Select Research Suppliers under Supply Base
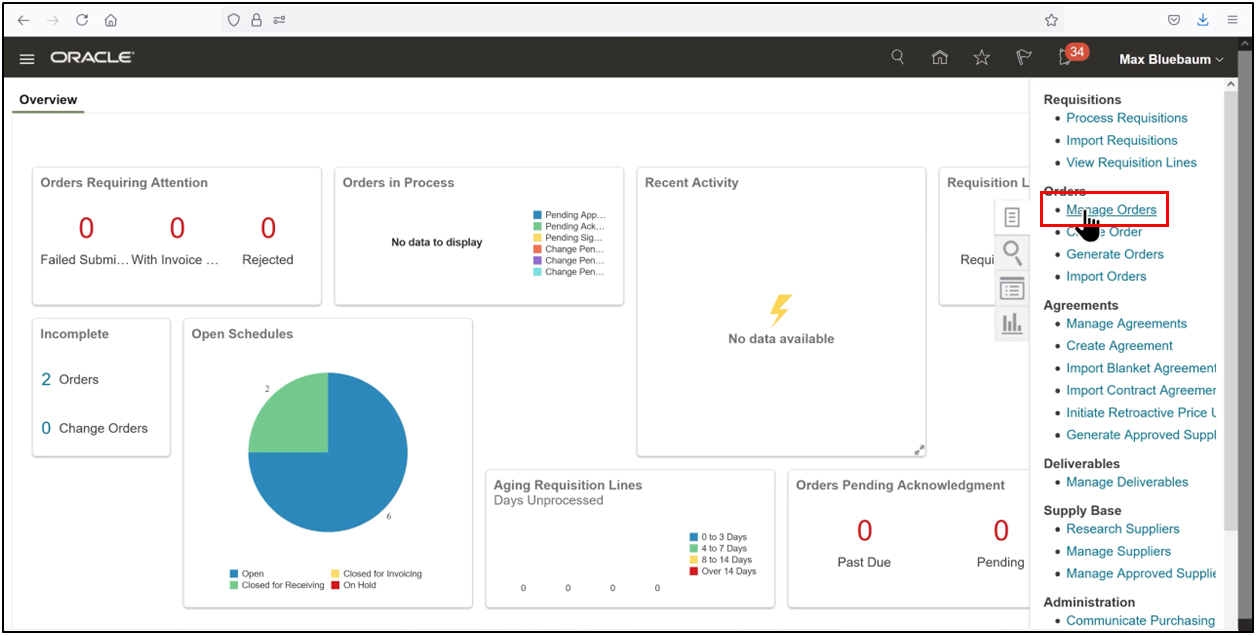 (1122, 528)
